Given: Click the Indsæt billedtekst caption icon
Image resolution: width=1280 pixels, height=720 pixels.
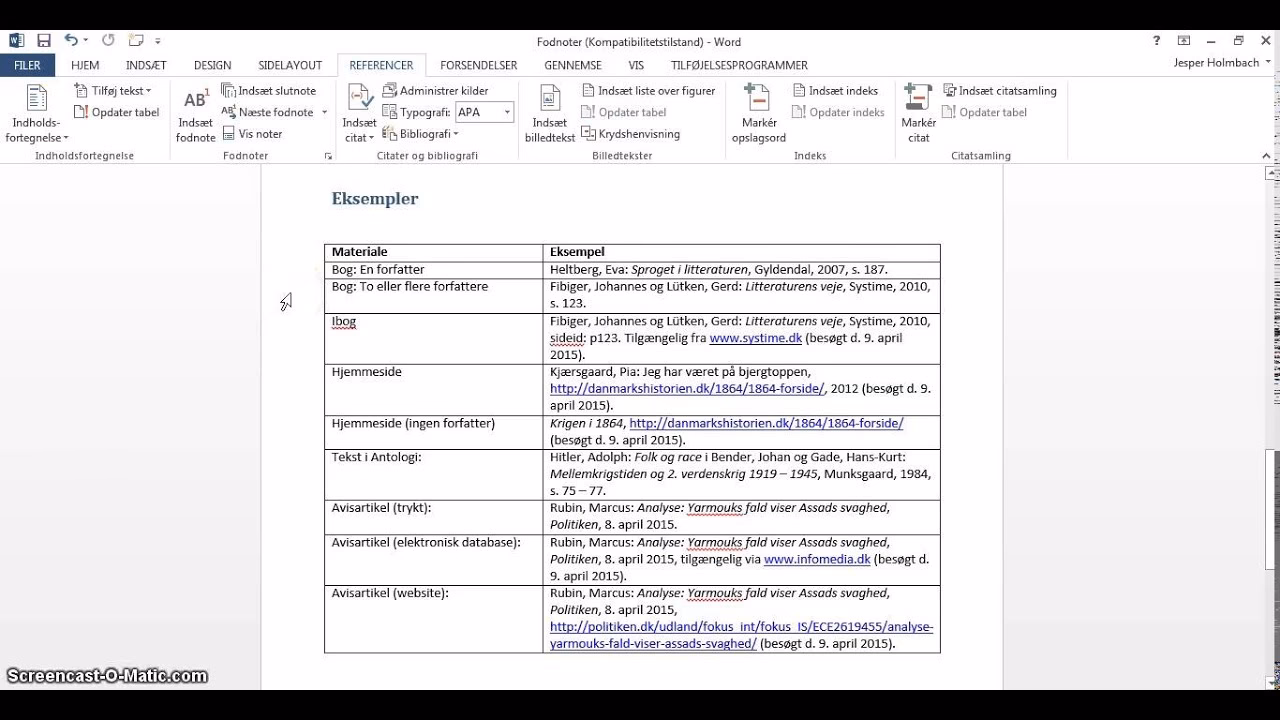Looking at the screenshot, I should tap(549, 100).
